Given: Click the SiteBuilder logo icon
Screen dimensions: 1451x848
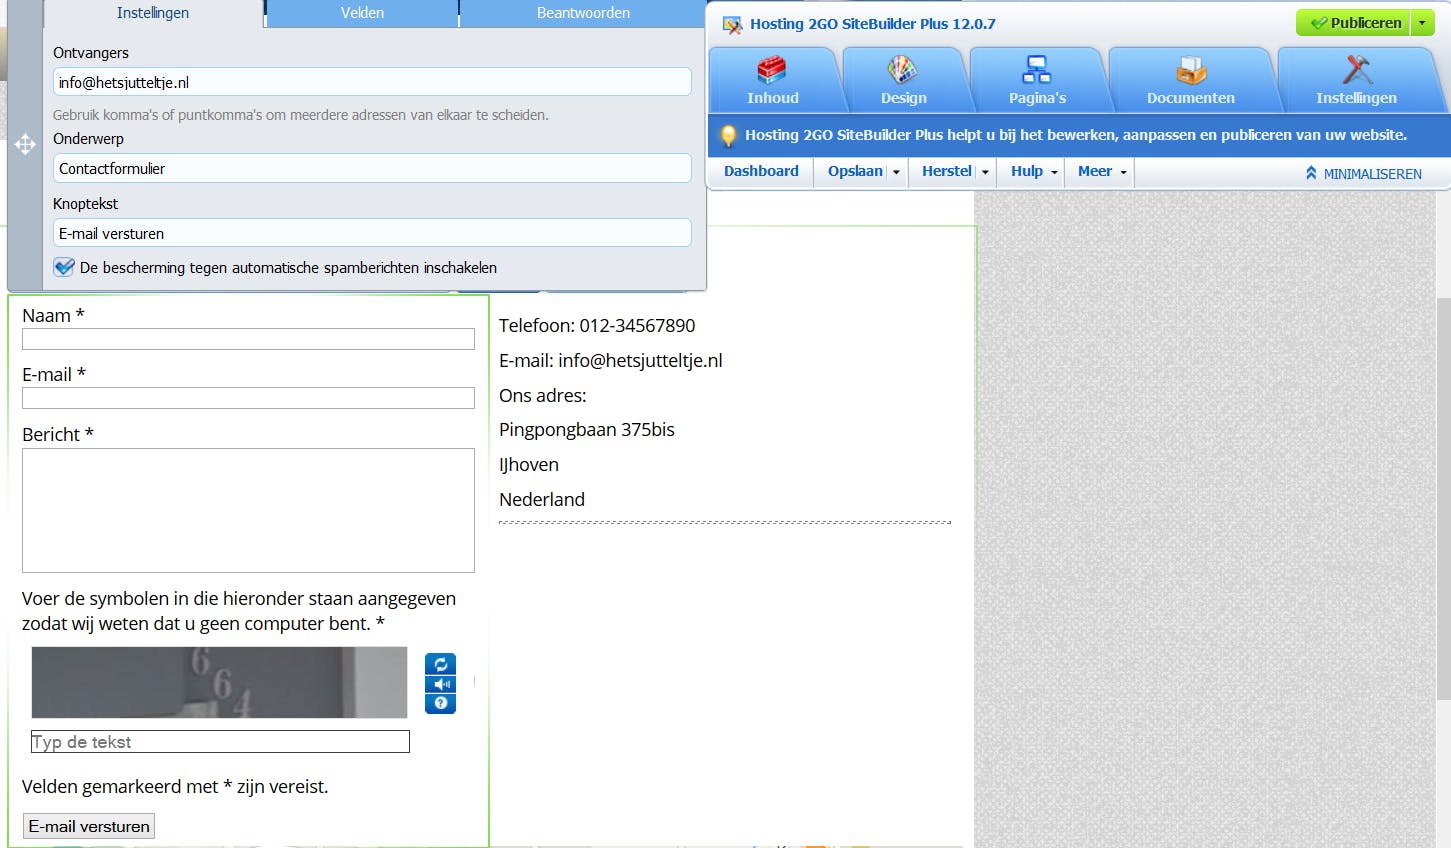Looking at the screenshot, I should (733, 25).
